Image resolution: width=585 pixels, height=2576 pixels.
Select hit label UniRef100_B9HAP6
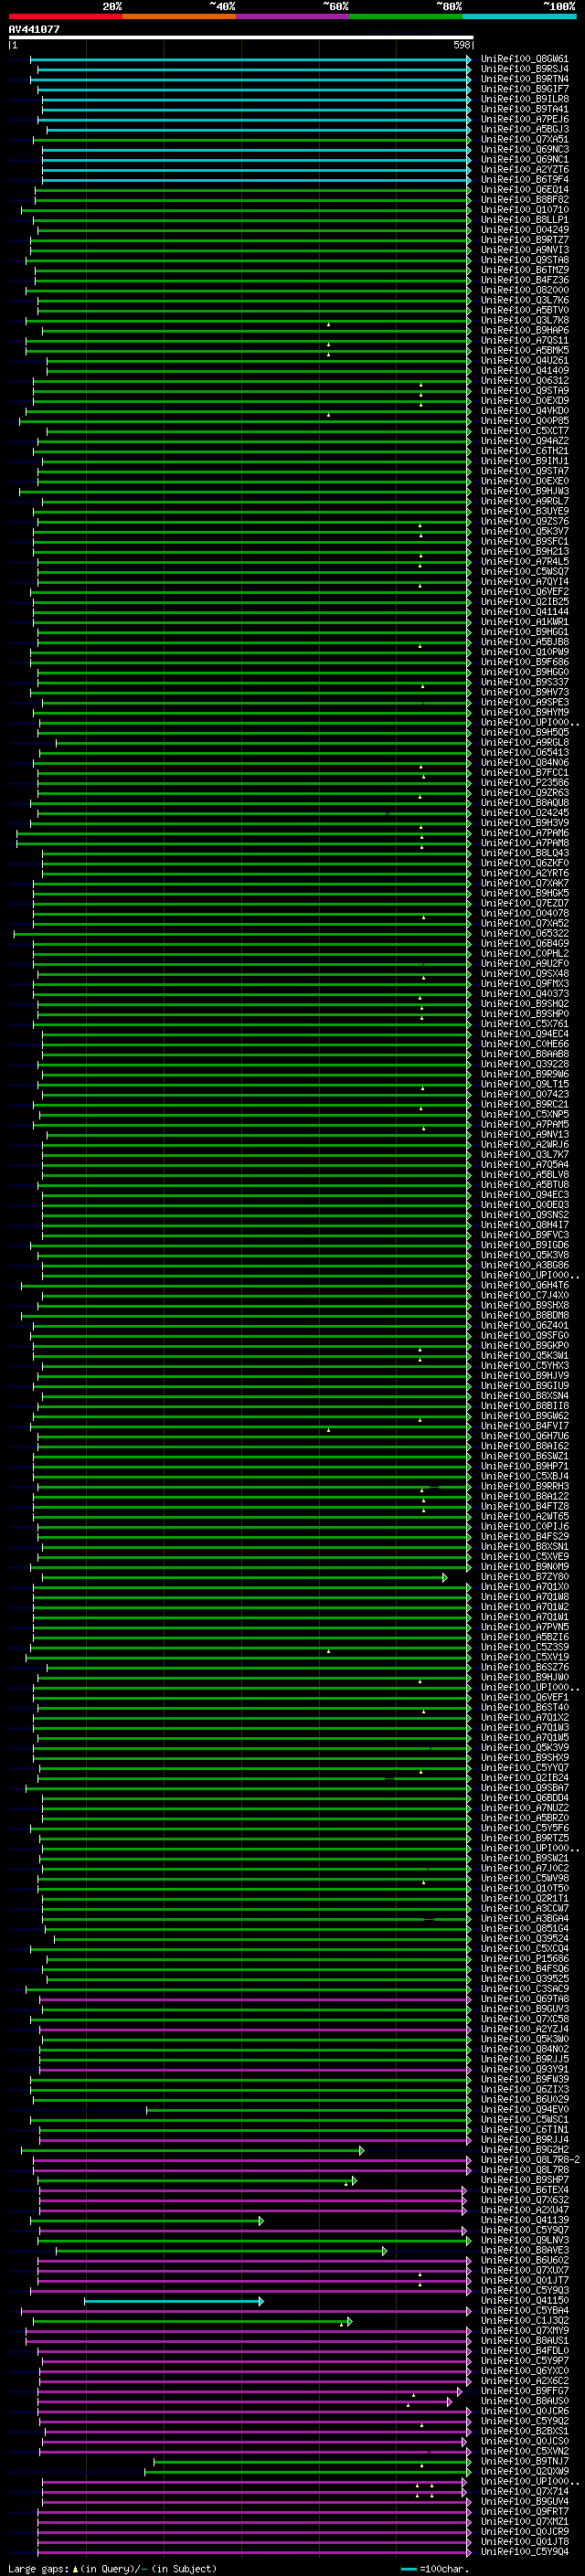click(x=525, y=330)
